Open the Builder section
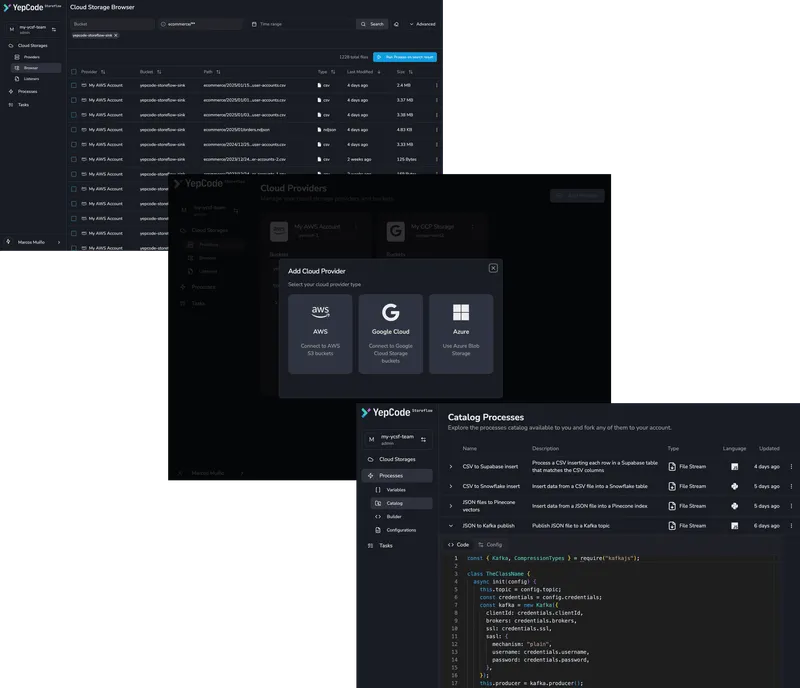This screenshot has width=800, height=688. click(392, 516)
